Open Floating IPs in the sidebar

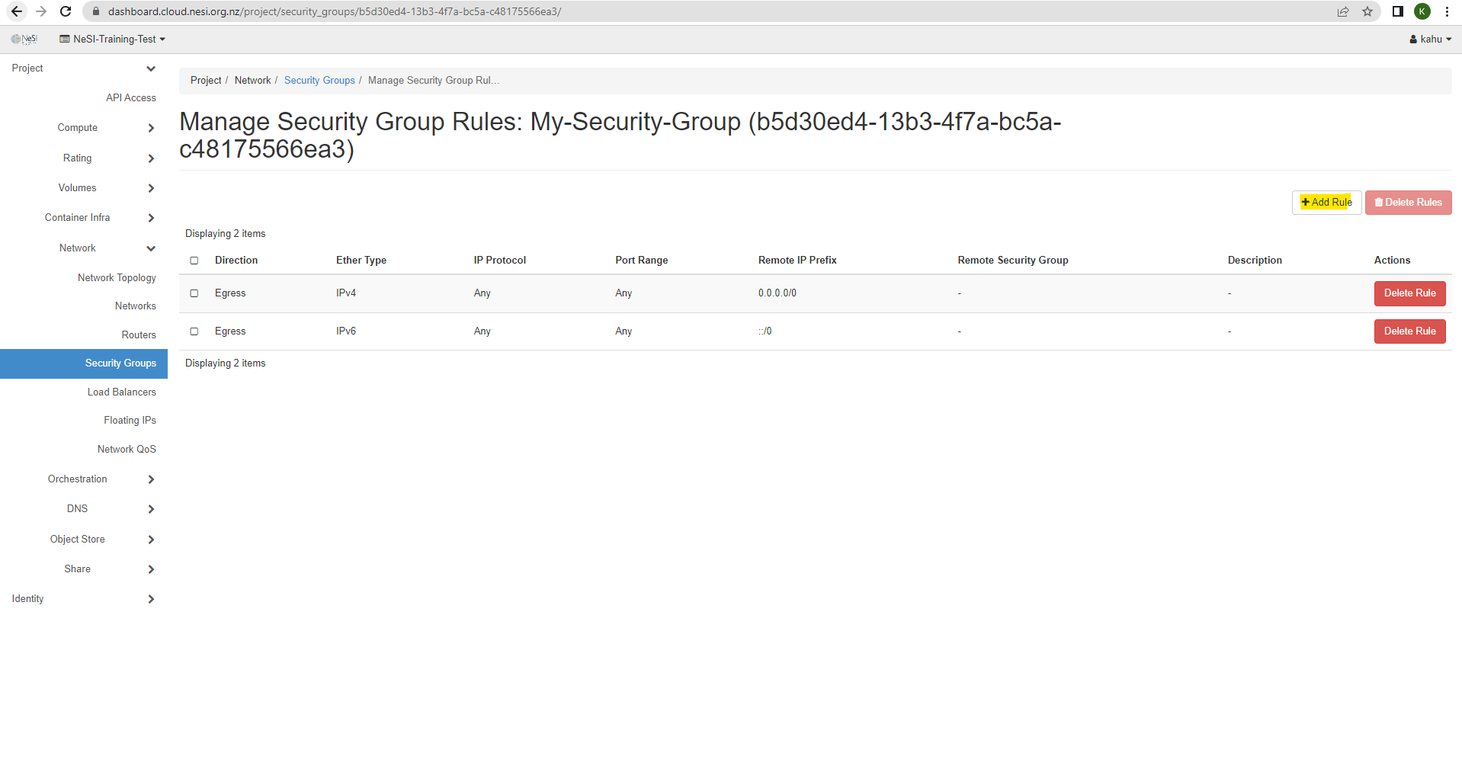(x=129, y=420)
